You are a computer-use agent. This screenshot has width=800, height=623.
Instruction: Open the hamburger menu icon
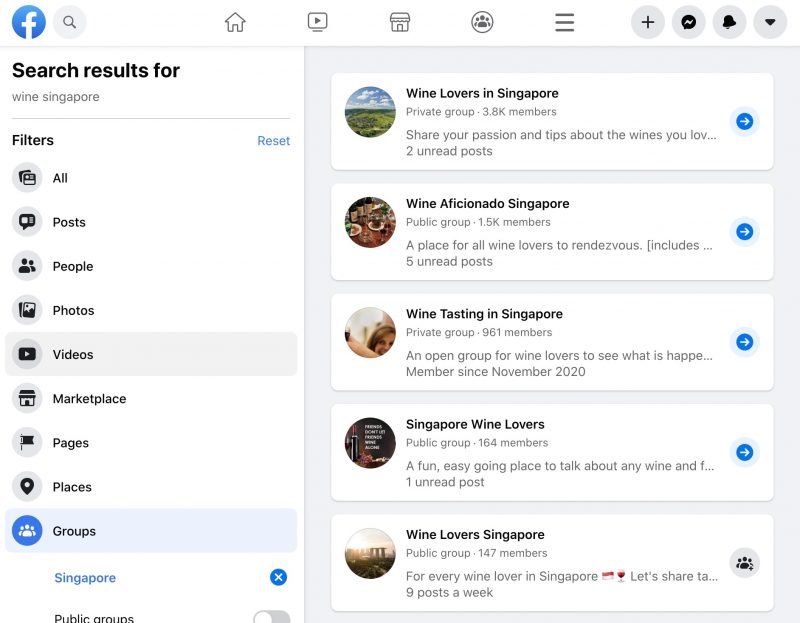[564, 22]
